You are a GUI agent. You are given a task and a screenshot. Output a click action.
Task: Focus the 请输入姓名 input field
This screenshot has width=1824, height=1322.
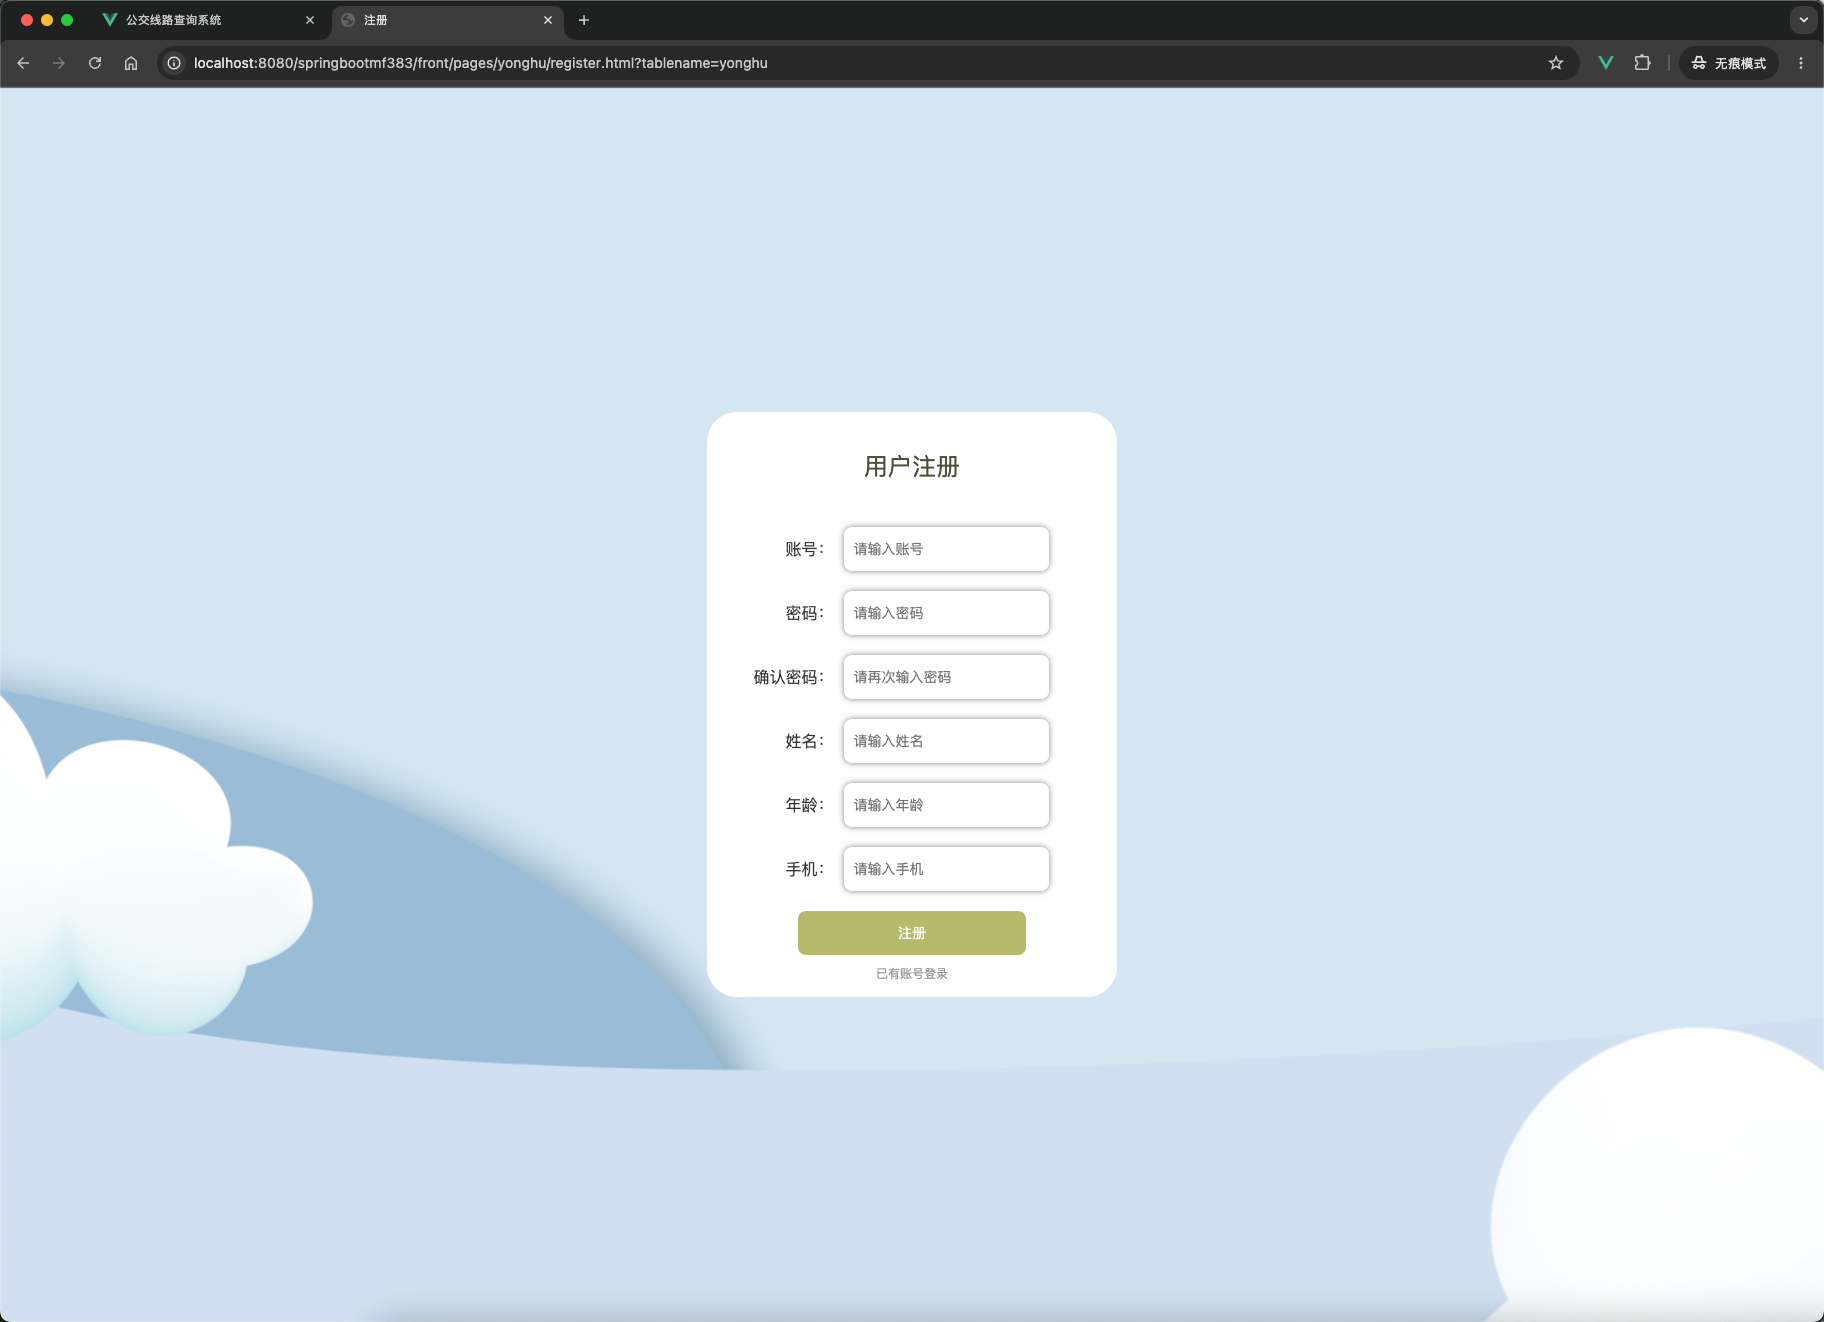point(946,741)
